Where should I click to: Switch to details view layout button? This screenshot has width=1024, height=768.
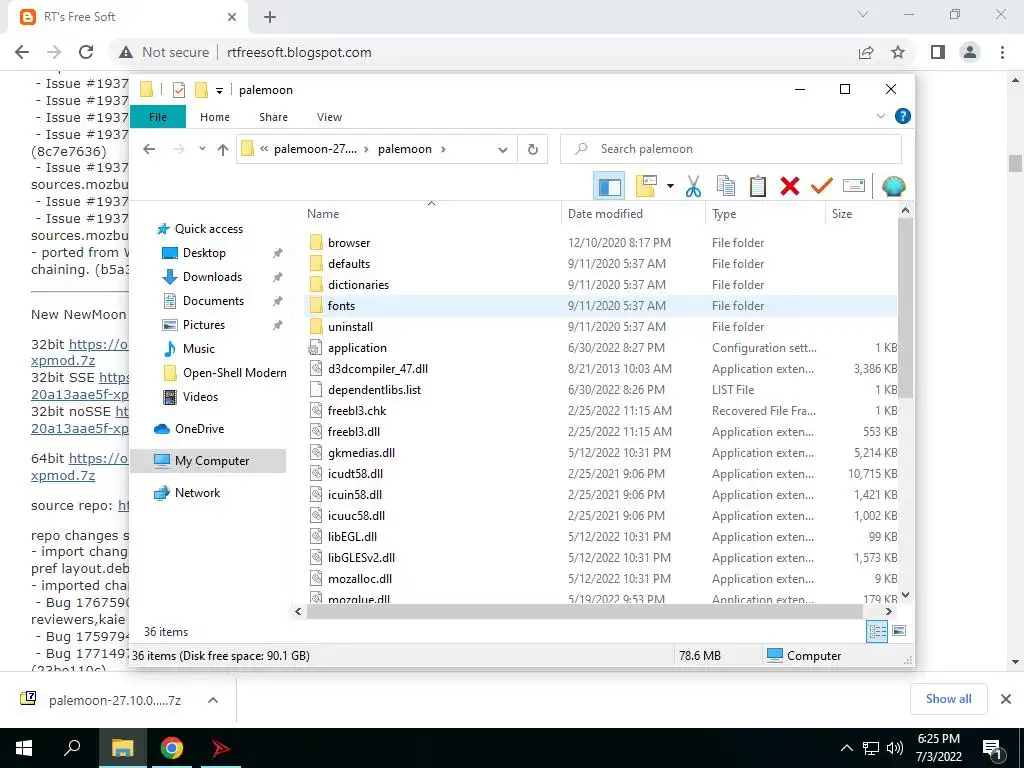877,631
